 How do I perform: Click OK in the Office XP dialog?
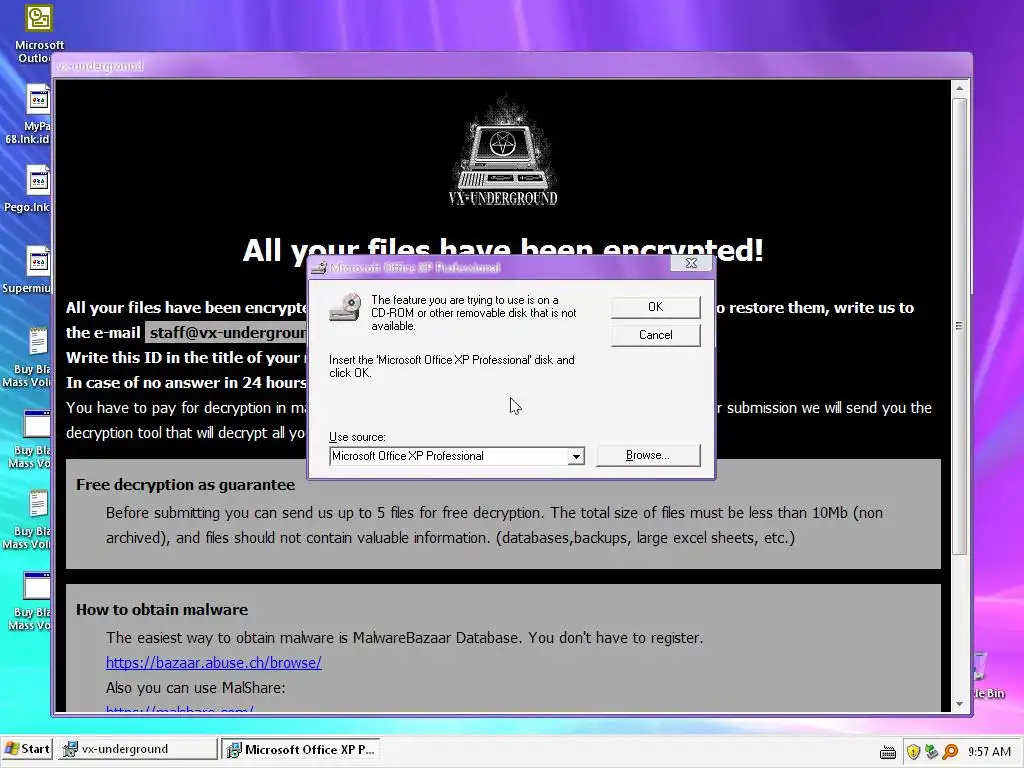(656, 307)
